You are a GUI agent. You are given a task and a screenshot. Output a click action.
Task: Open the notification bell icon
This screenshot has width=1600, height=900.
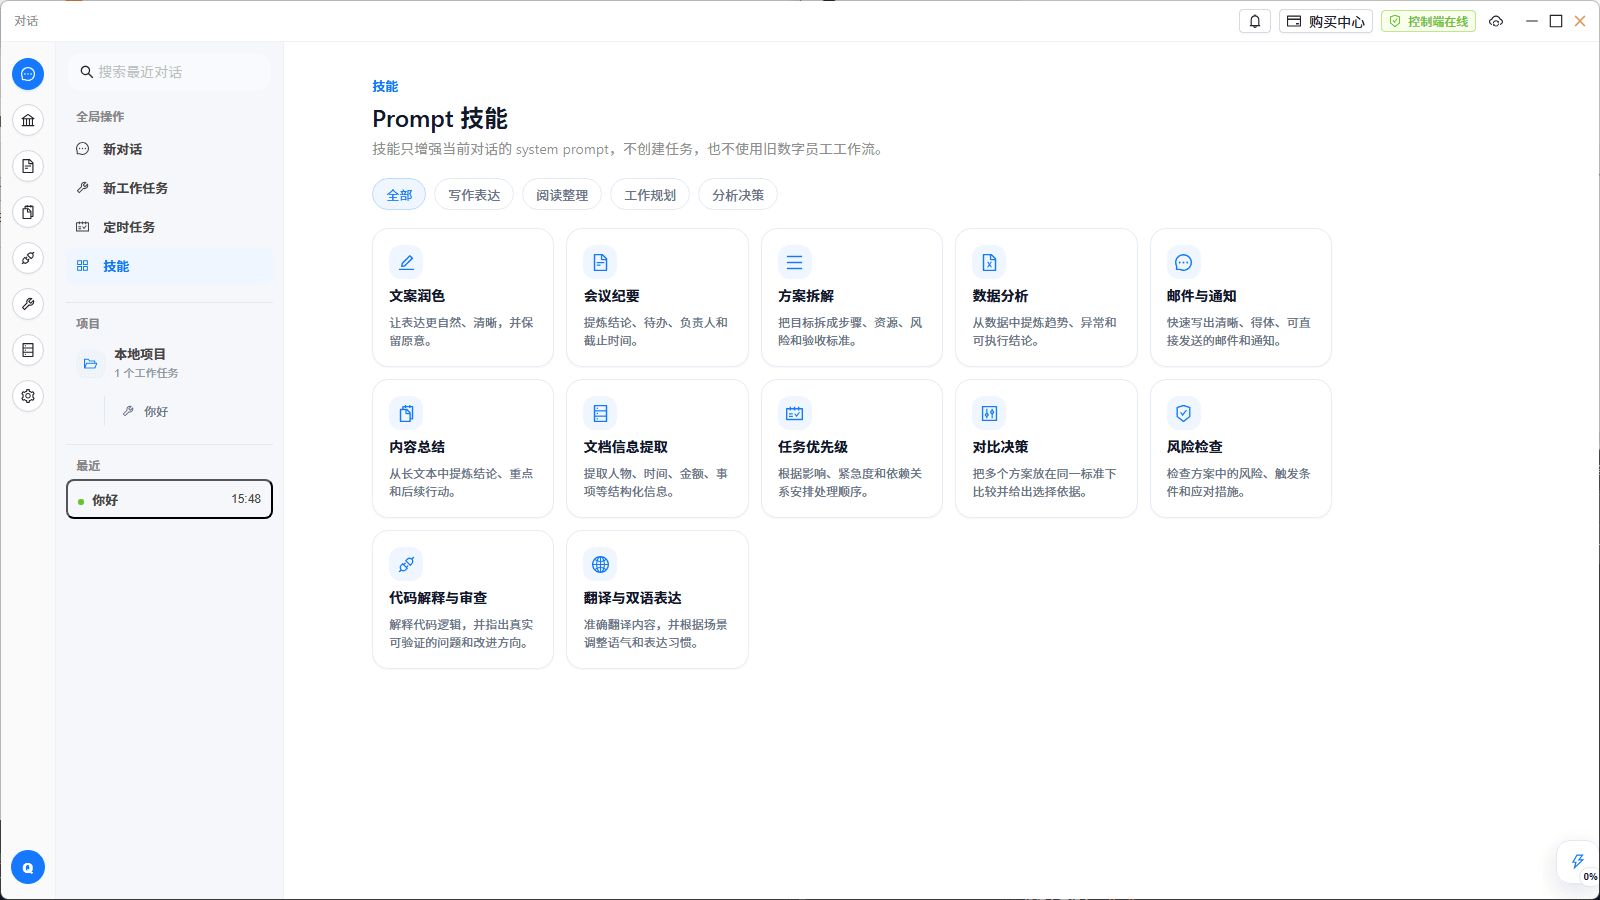coord(1255,21)
